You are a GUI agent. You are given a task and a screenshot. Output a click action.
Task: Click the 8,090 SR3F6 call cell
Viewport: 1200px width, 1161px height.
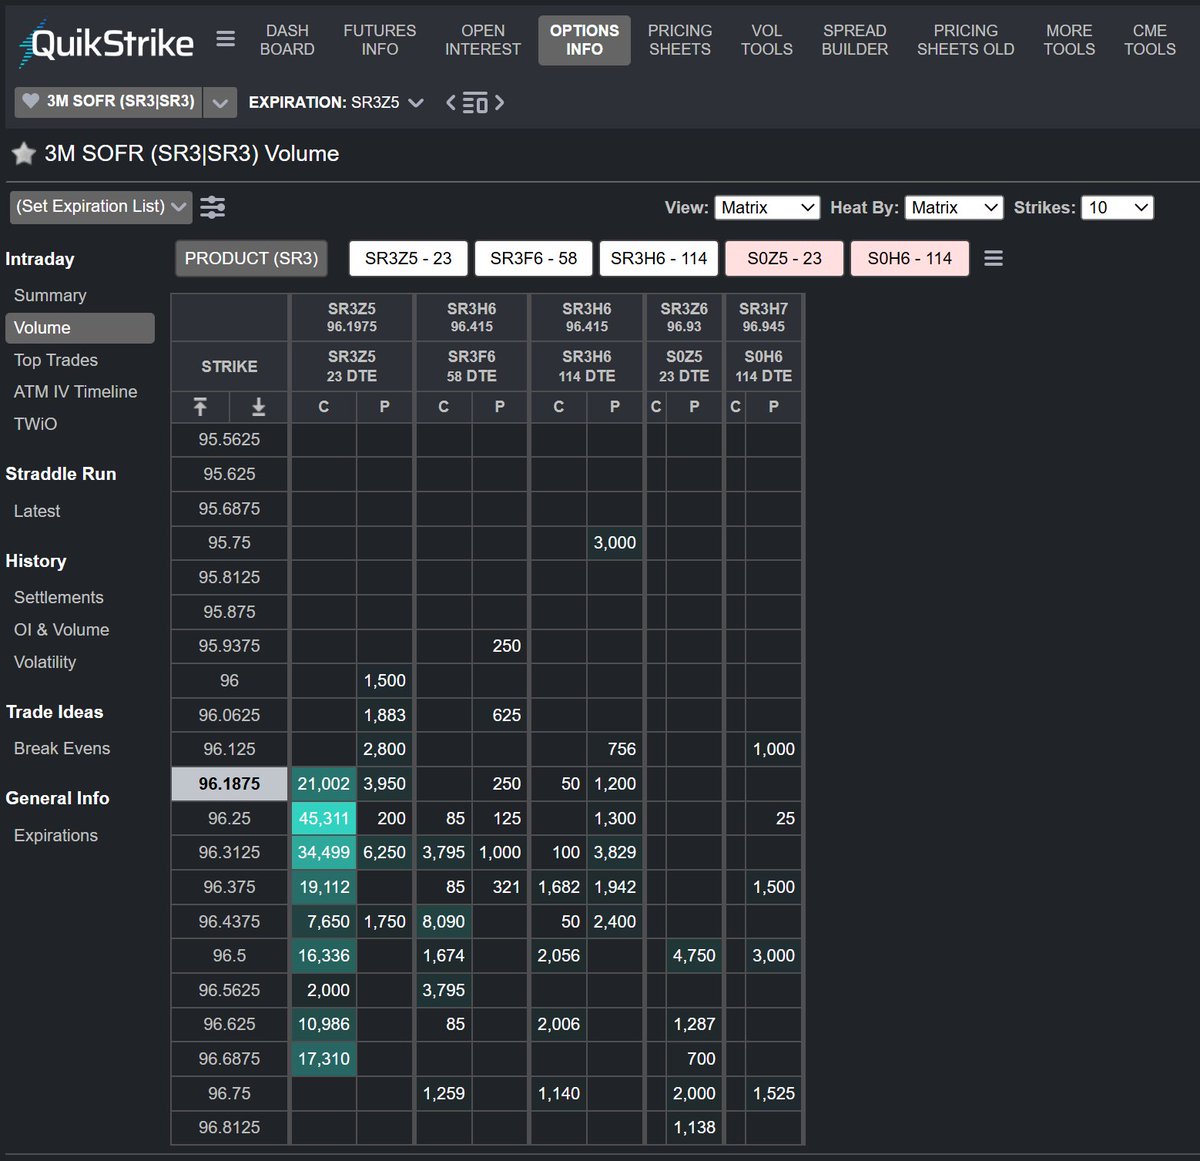pyautogui.click(x=443, y=921)
